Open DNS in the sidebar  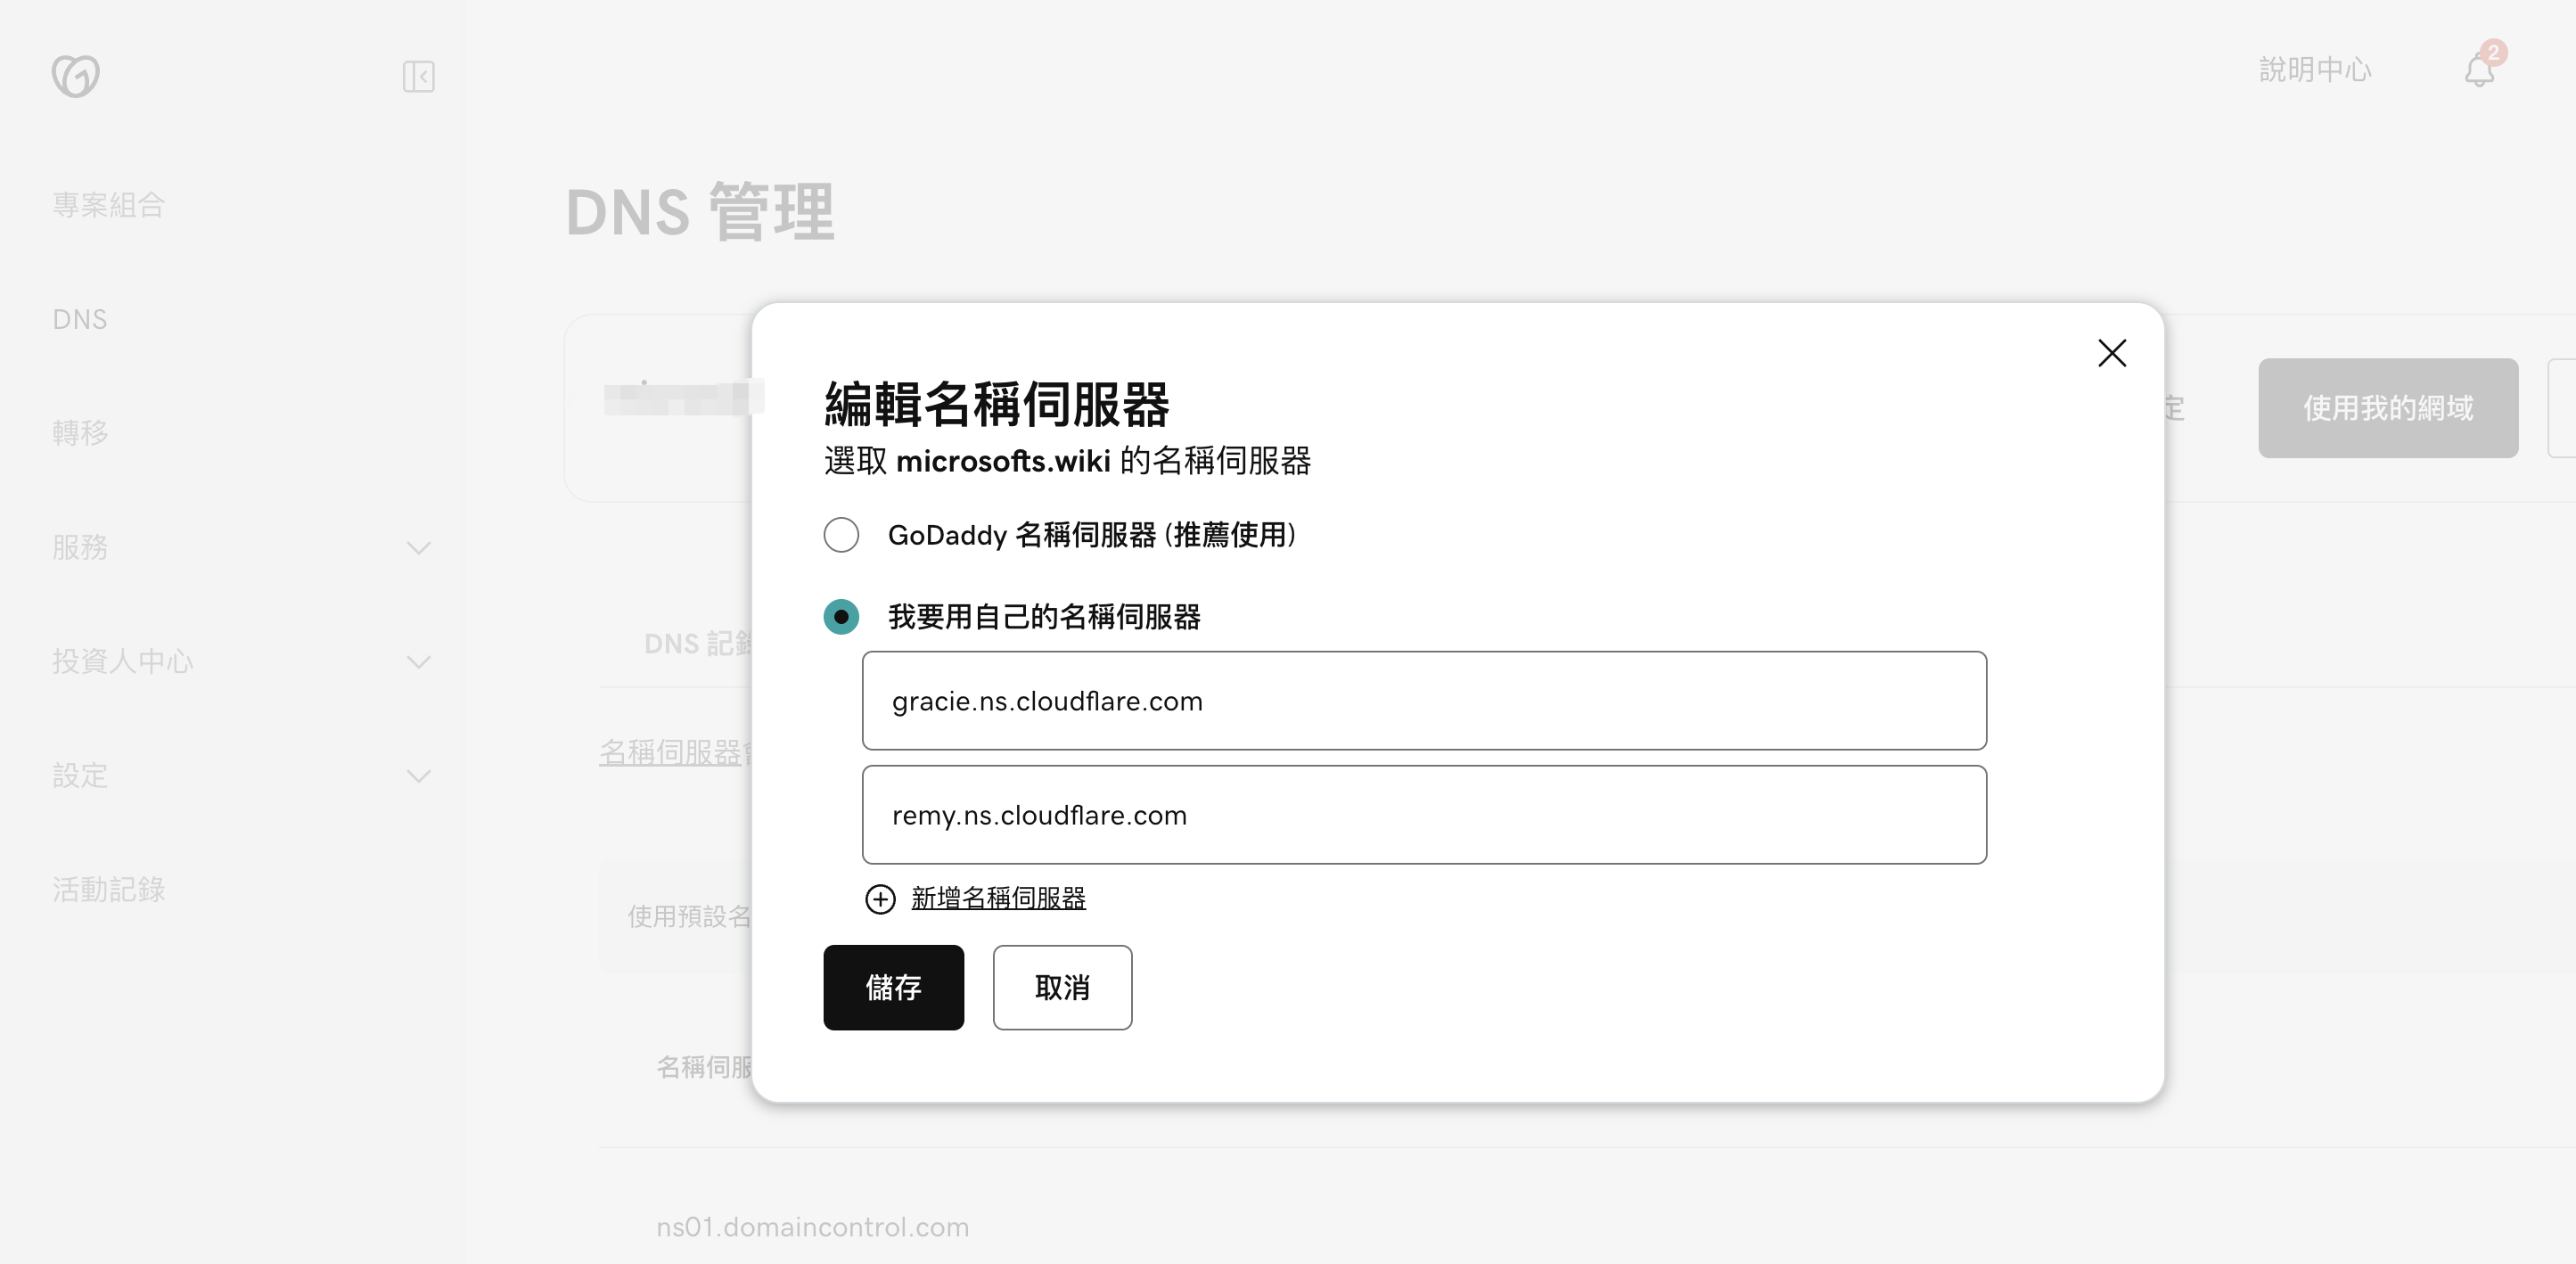(x=80, y=319)
